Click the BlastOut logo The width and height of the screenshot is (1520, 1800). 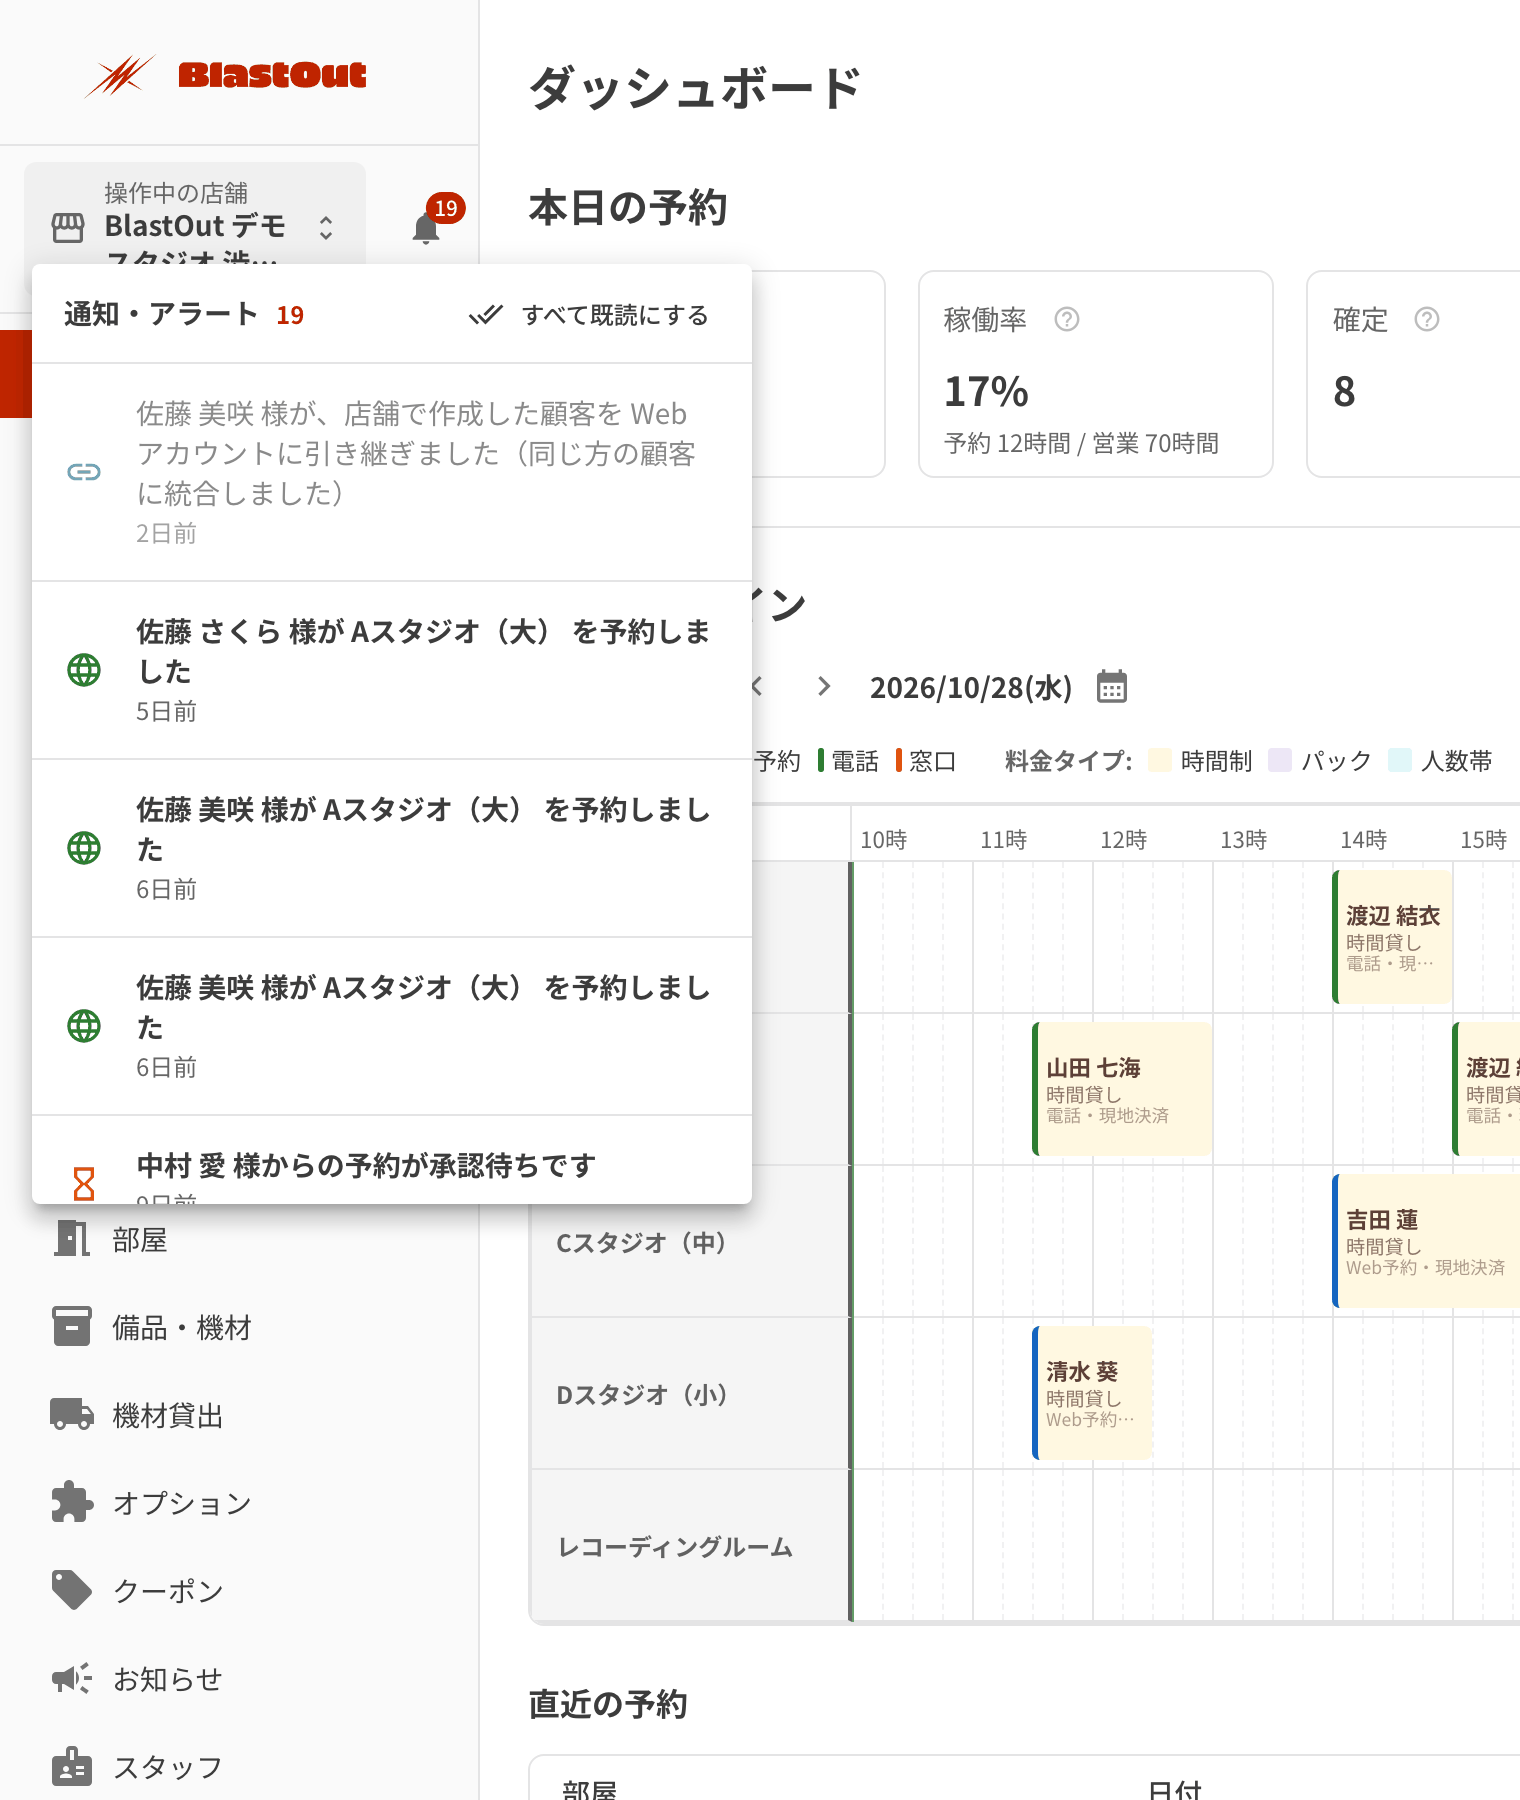click(227, 75)
